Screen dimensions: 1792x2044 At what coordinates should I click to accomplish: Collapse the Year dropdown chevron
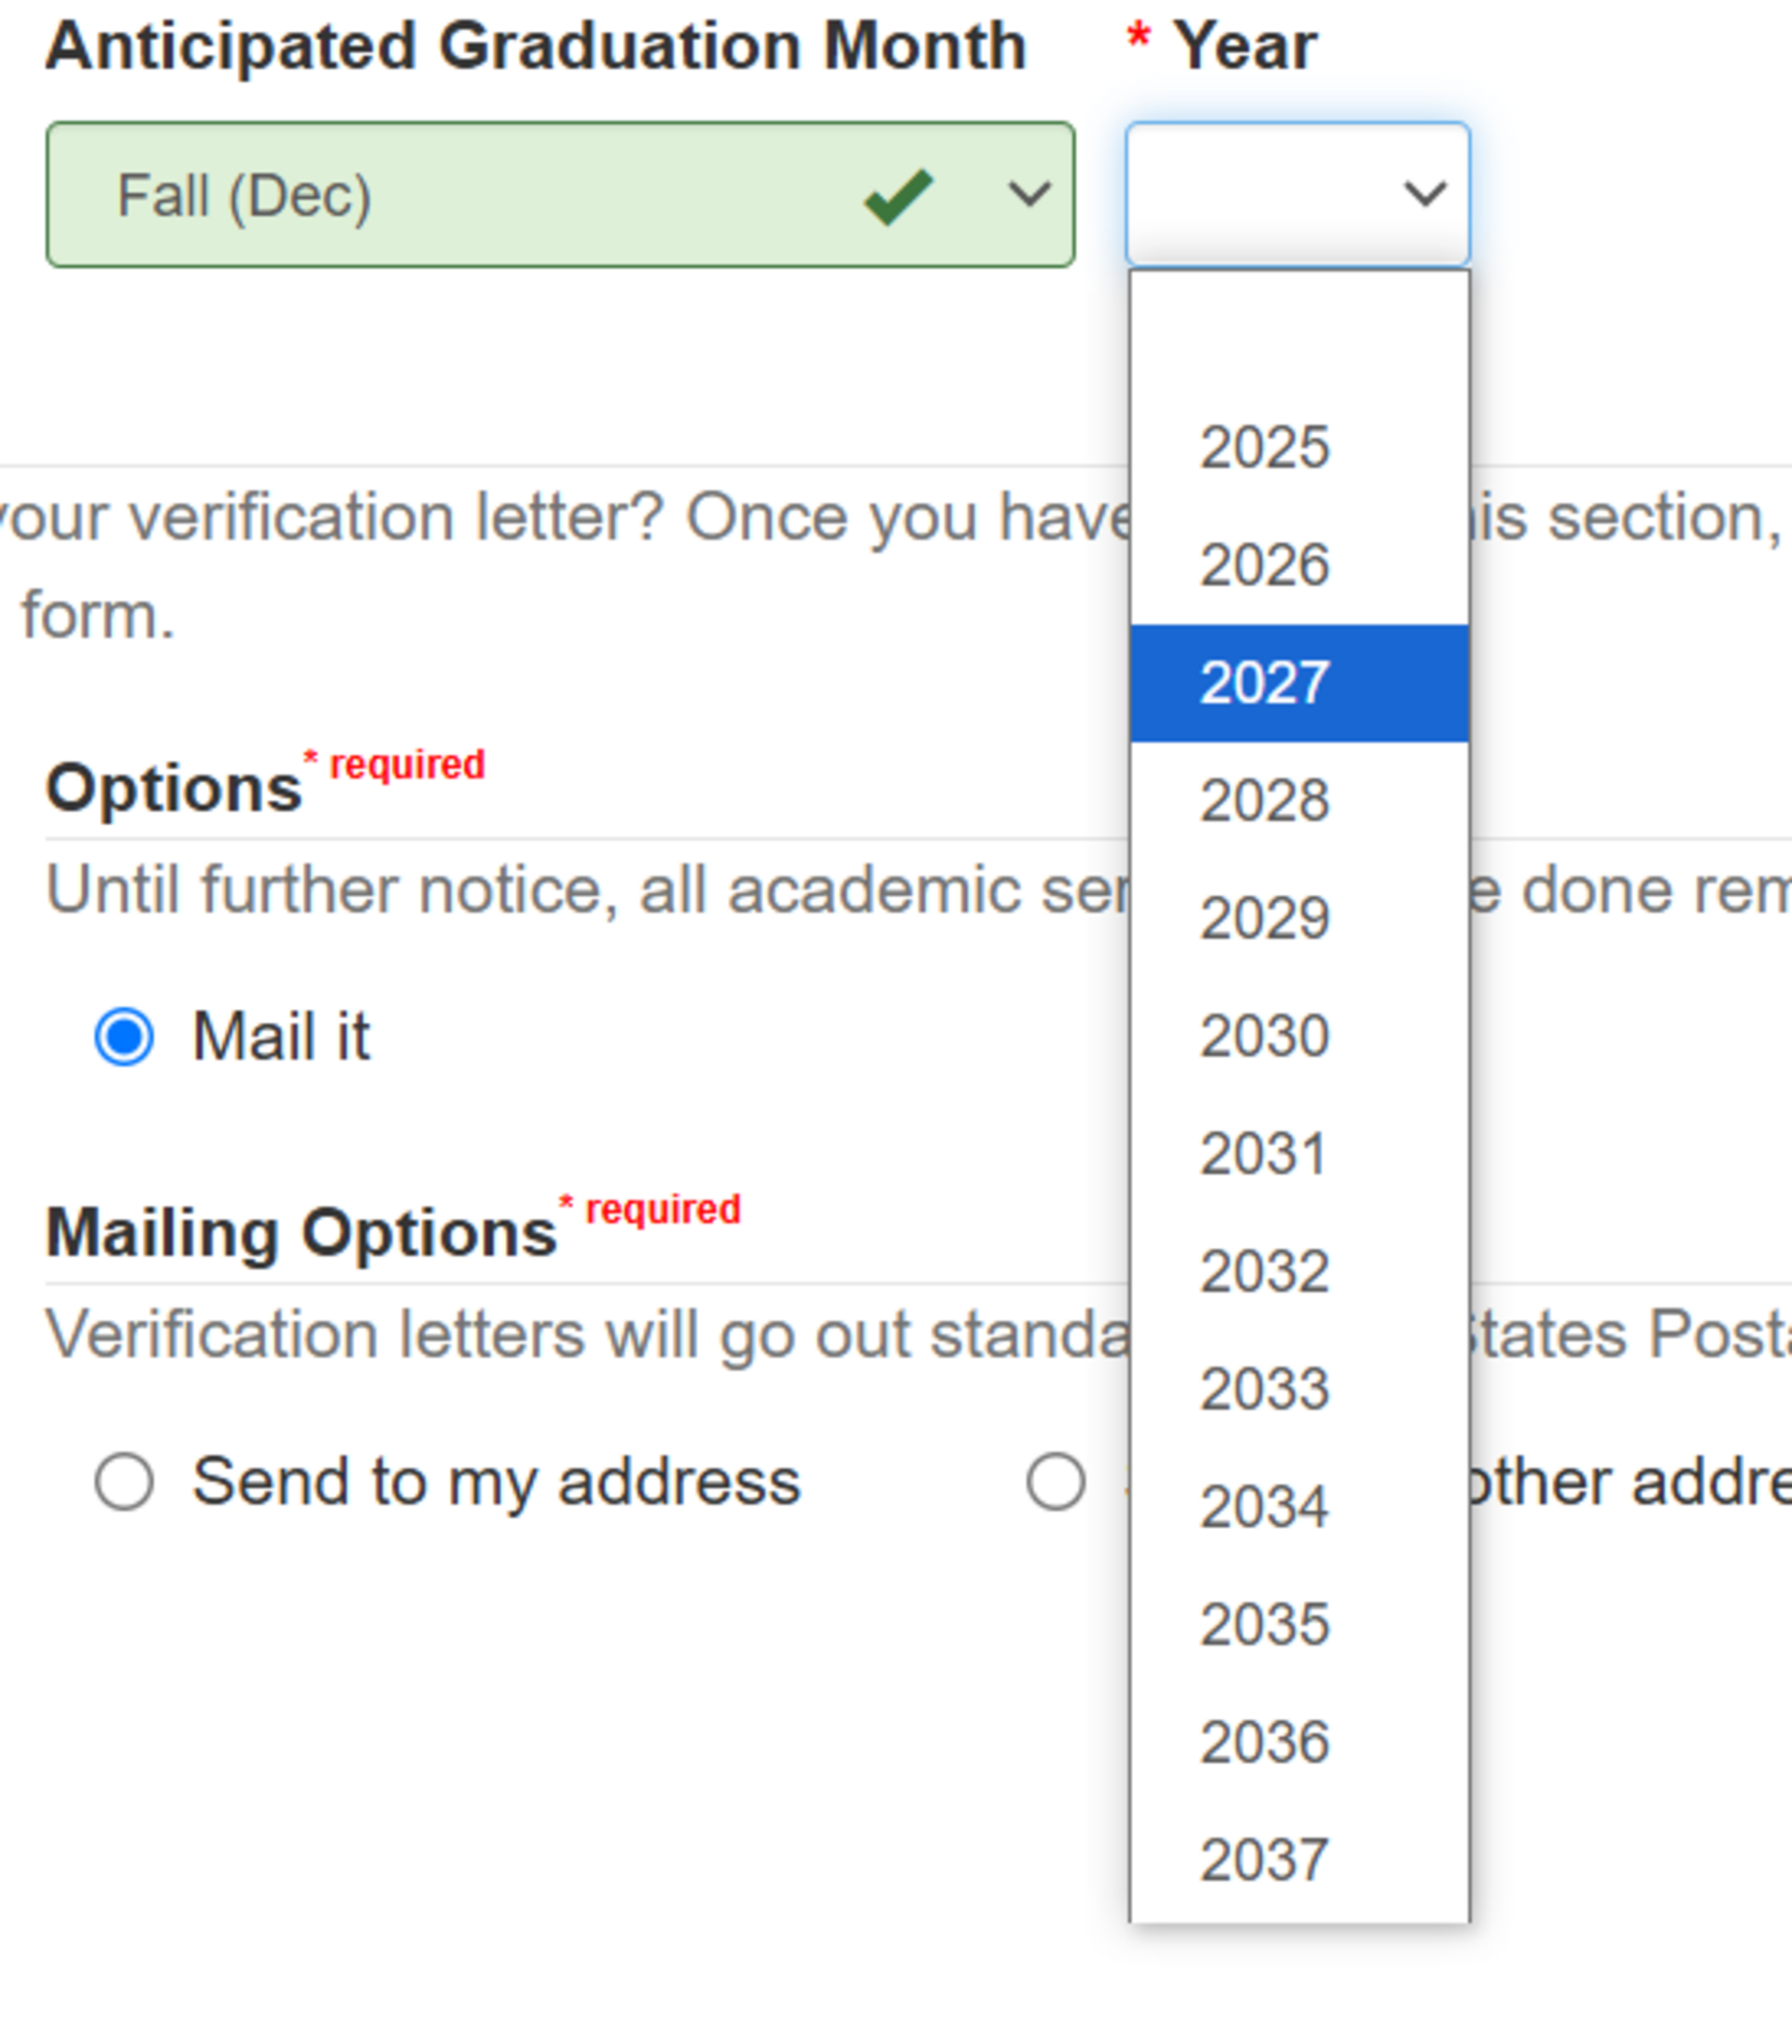pyautogui.click(x=1424, y=194)
